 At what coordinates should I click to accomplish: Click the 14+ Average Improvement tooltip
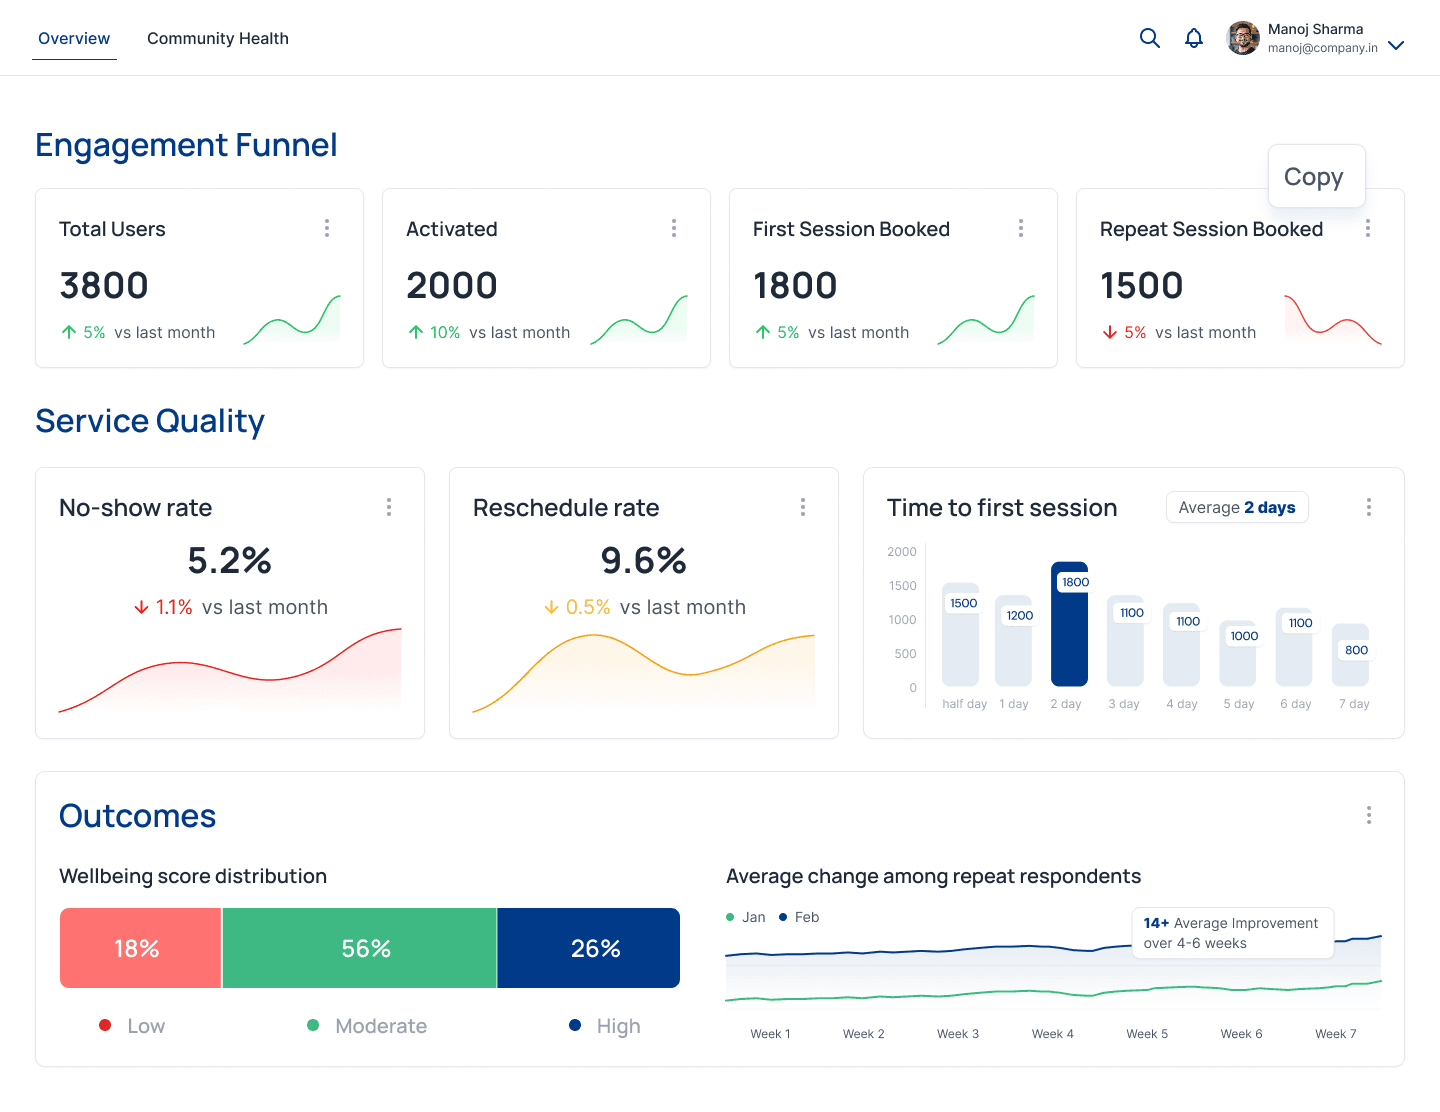click(1233, 933)
